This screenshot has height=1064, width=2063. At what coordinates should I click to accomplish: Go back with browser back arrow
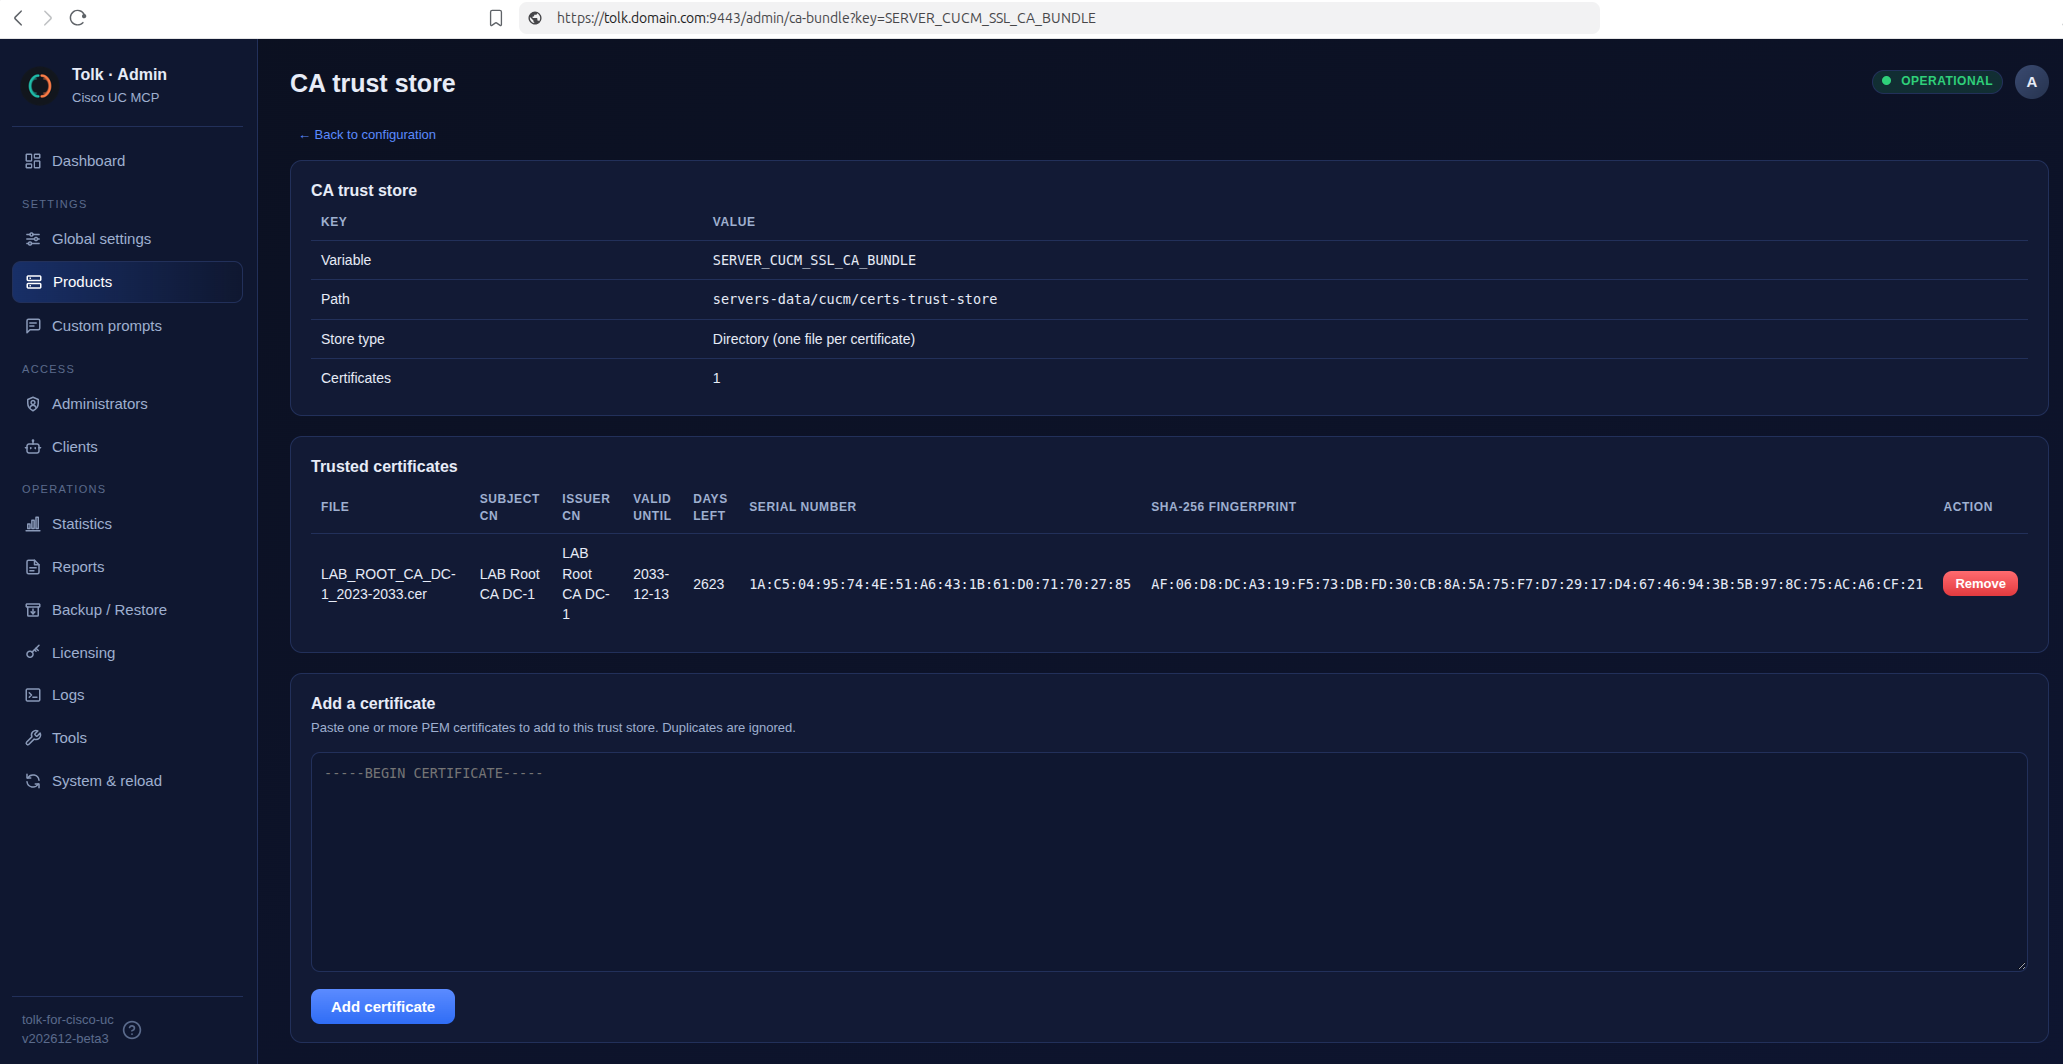pyautogui.click(x=18, y=18)
